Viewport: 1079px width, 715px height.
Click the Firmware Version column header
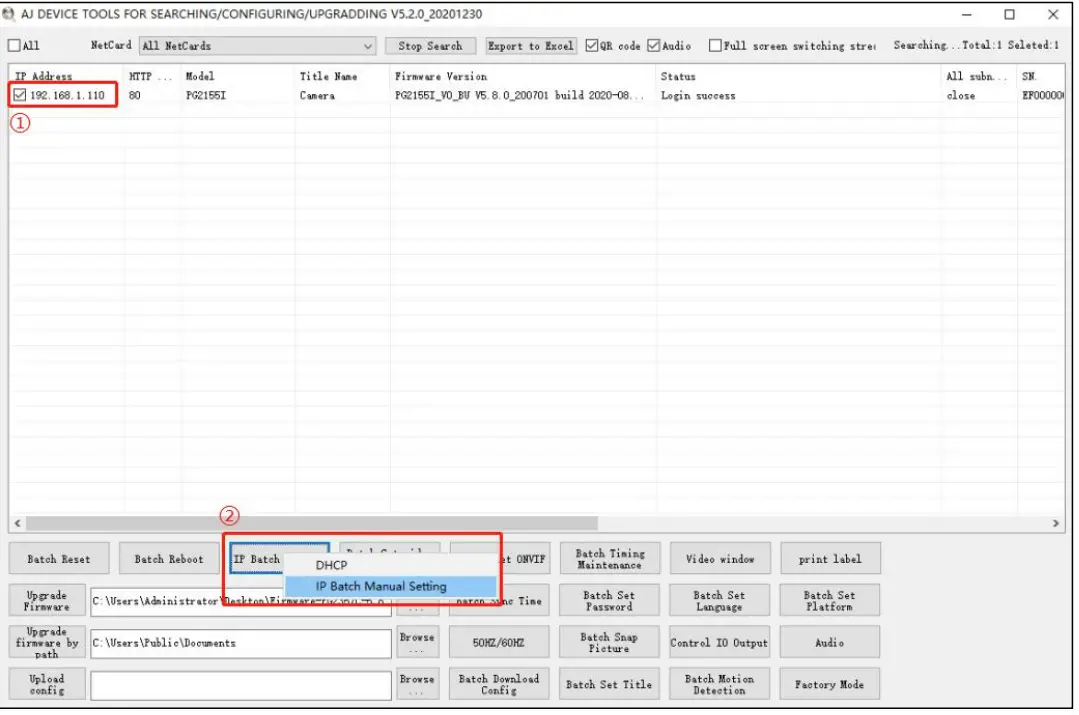click(x=523, y=76)
